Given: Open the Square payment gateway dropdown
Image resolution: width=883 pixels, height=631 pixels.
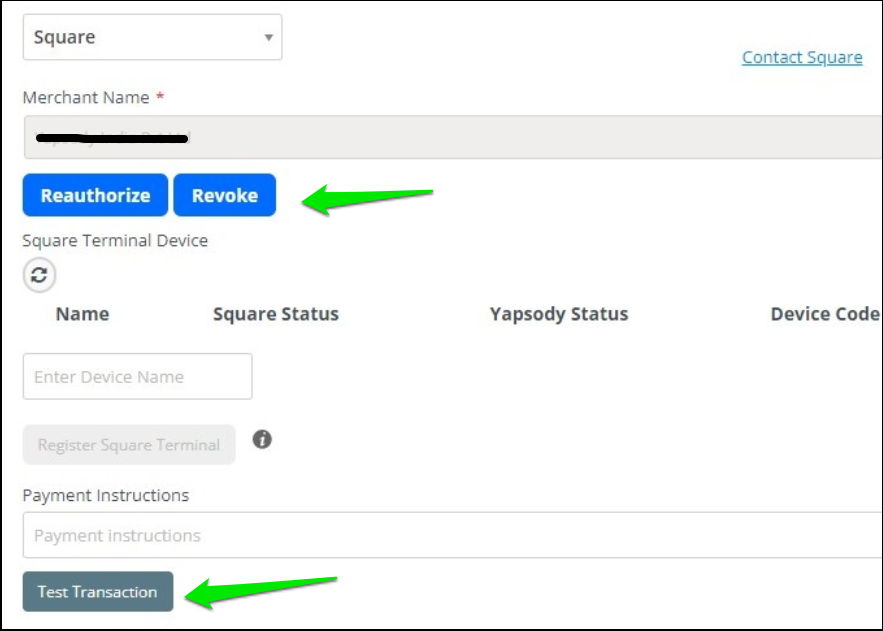Looking at the screenshot, I should click(x=152, y=37).
